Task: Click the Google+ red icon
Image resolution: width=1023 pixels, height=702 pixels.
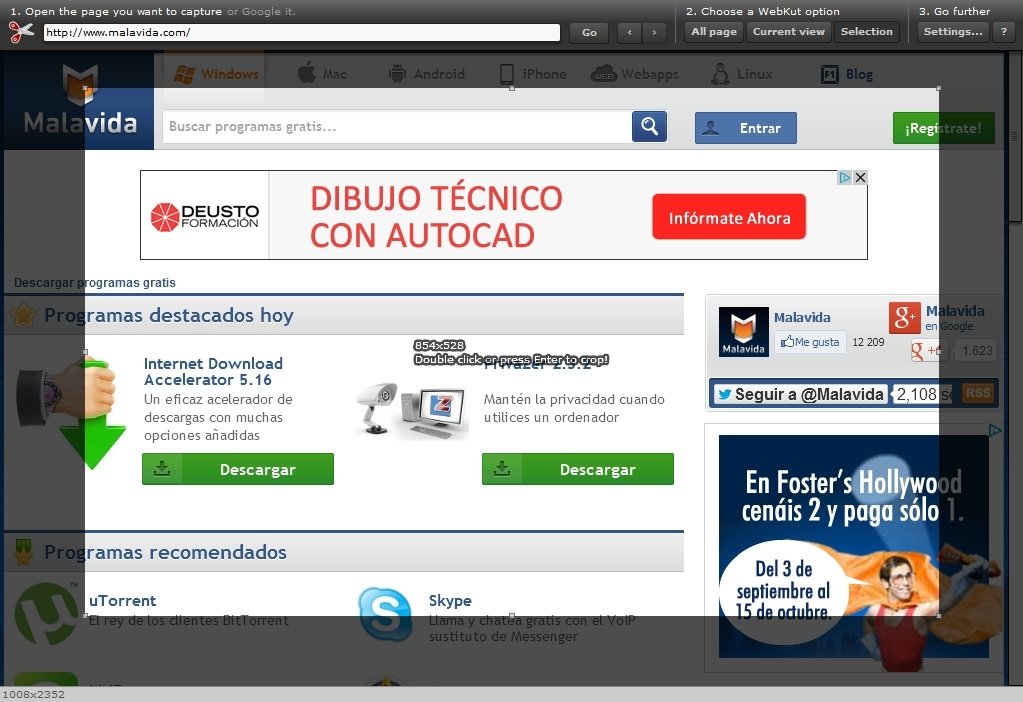Action: click(x=904, y=318)
